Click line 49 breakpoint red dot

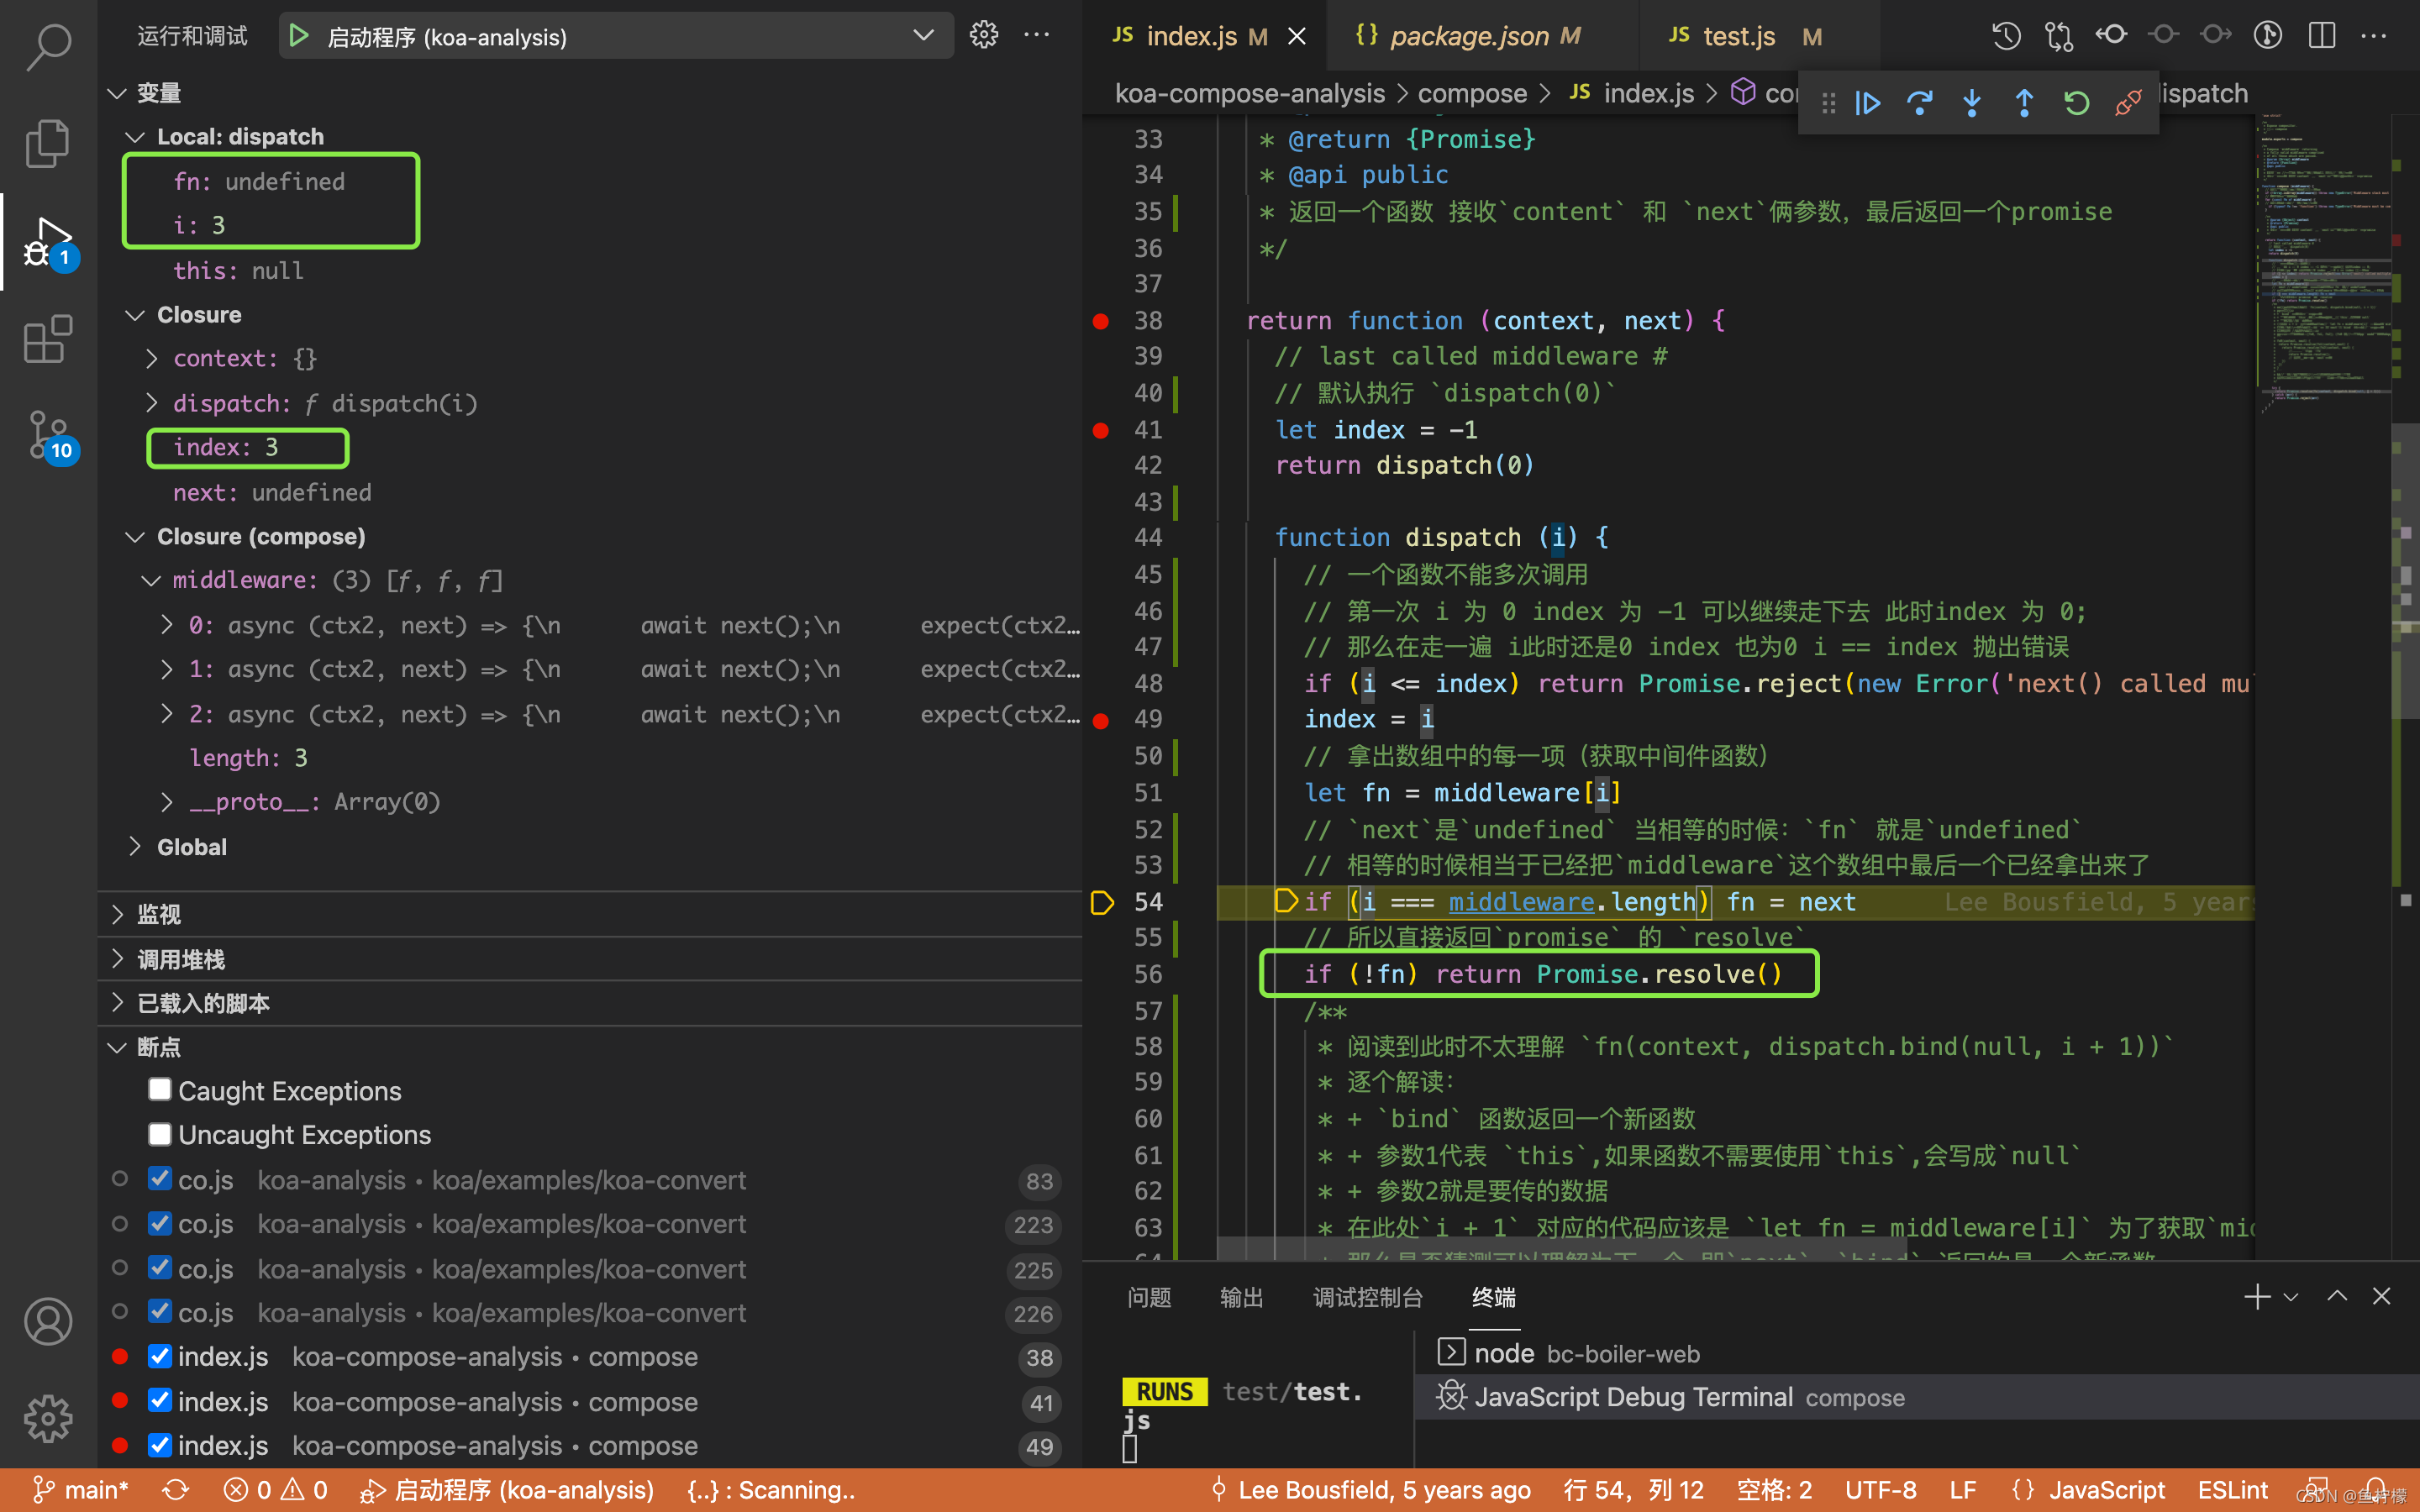pyautogui.click(x=1101, y=720)
